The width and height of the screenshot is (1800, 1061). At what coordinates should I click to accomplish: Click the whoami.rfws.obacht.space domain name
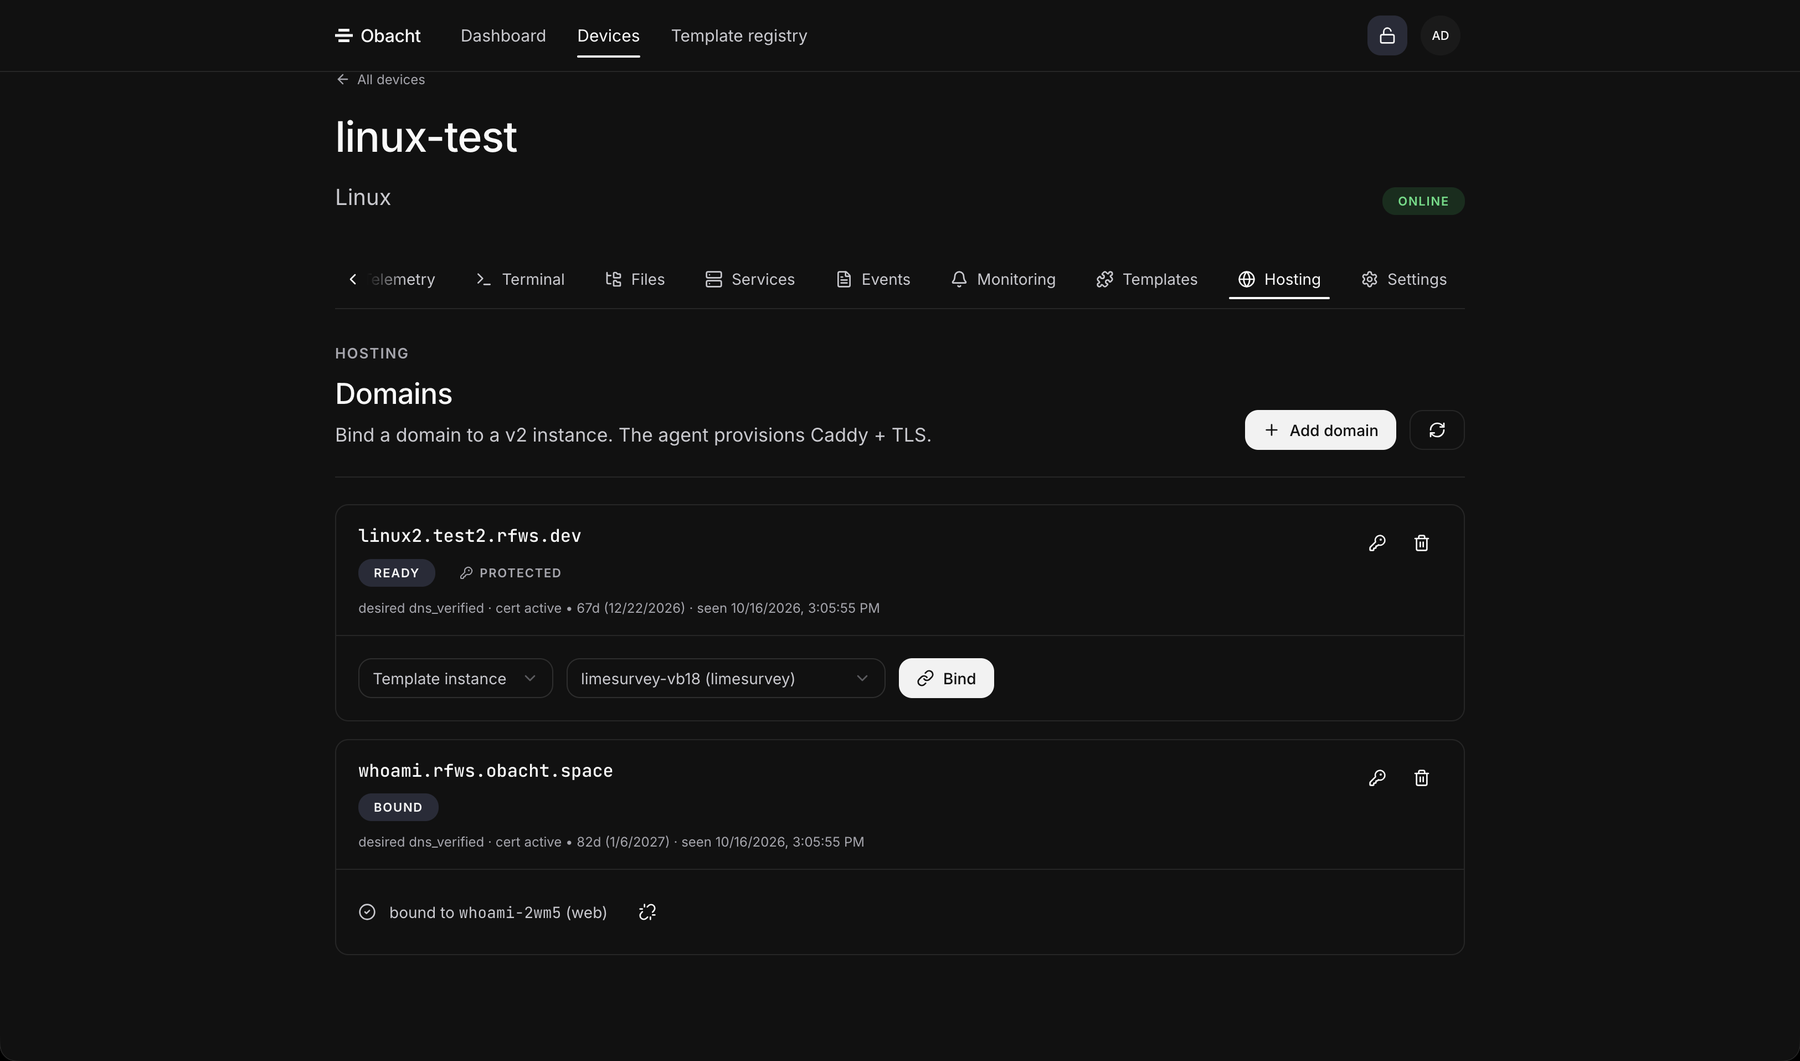pyautogui.click(x=486, y=771)
